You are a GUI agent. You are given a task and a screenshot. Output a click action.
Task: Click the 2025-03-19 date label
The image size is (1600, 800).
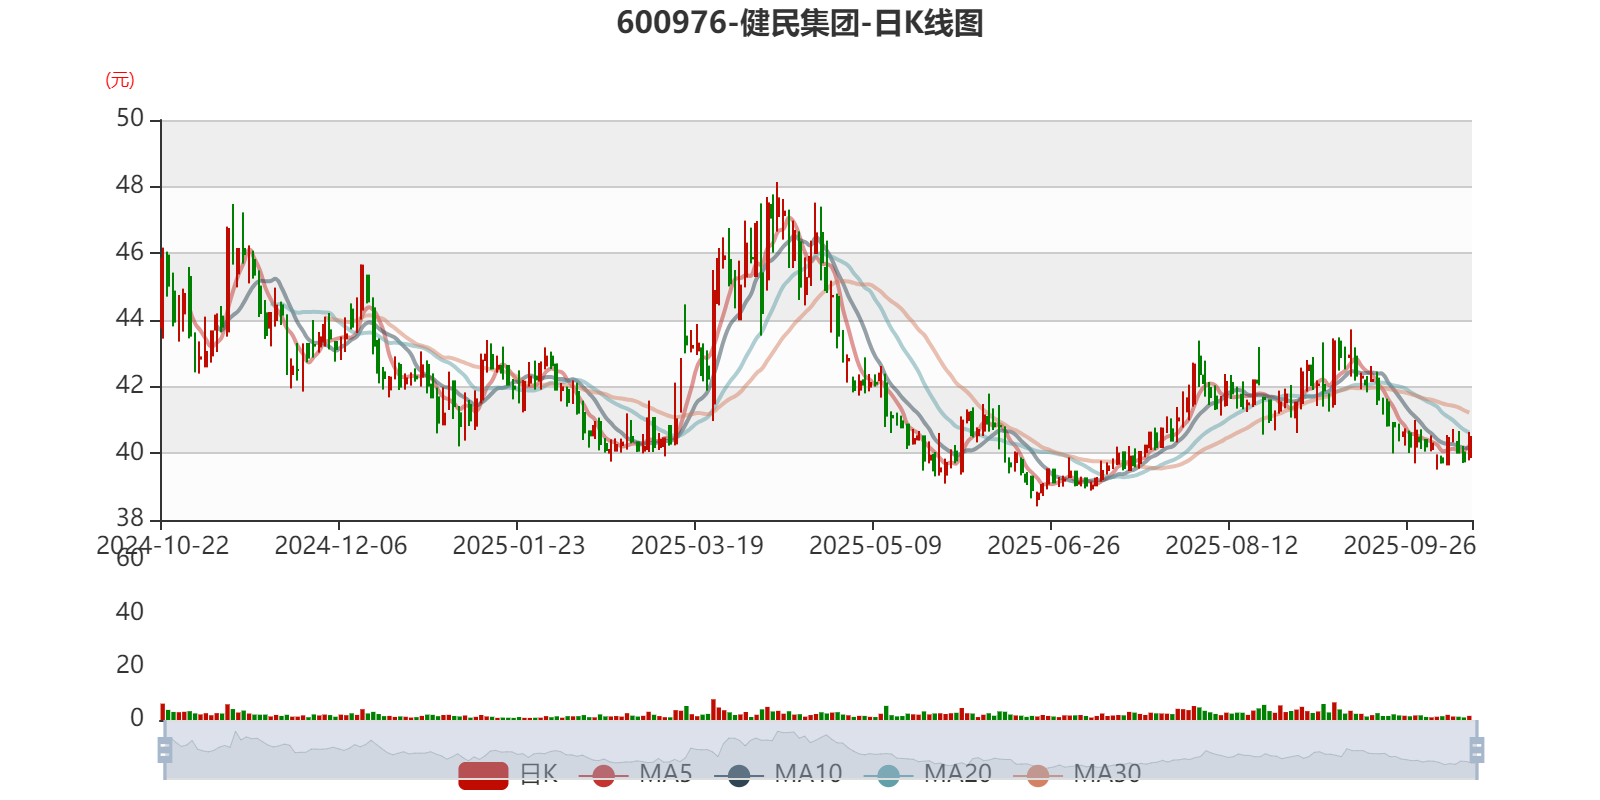point(697,546)
